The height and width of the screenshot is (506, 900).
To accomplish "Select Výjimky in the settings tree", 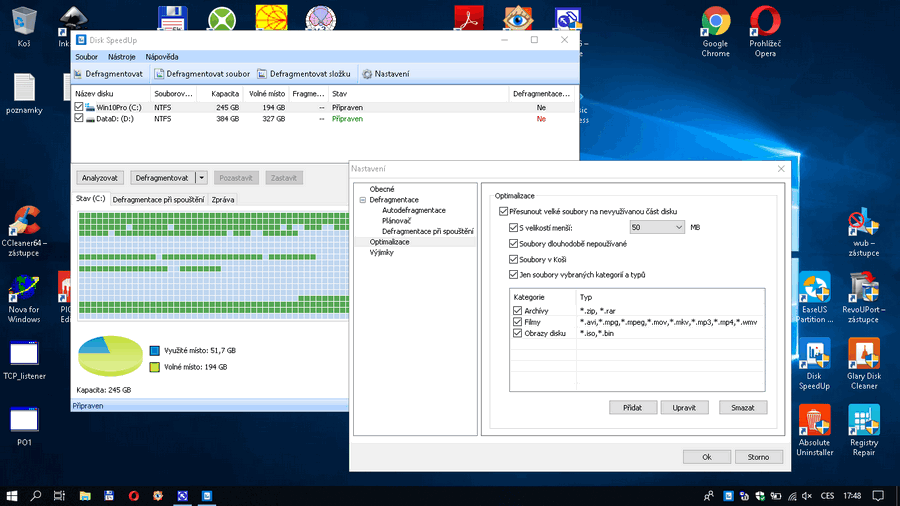I will tap(381, 252).
